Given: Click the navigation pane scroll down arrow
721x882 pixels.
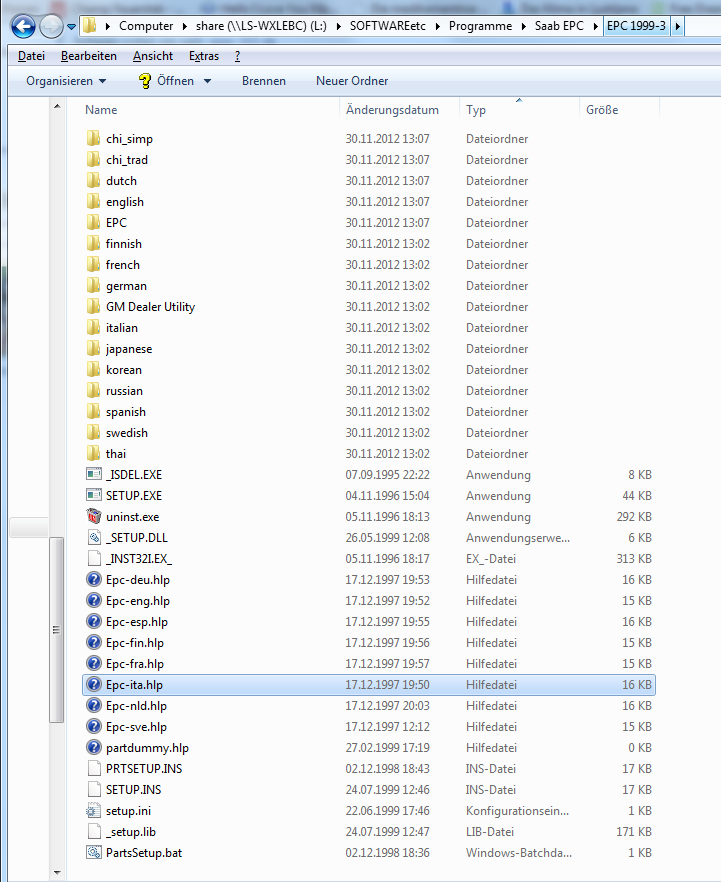Looking at the screenshot, I should pyautogui.click(x=57, y=872).
